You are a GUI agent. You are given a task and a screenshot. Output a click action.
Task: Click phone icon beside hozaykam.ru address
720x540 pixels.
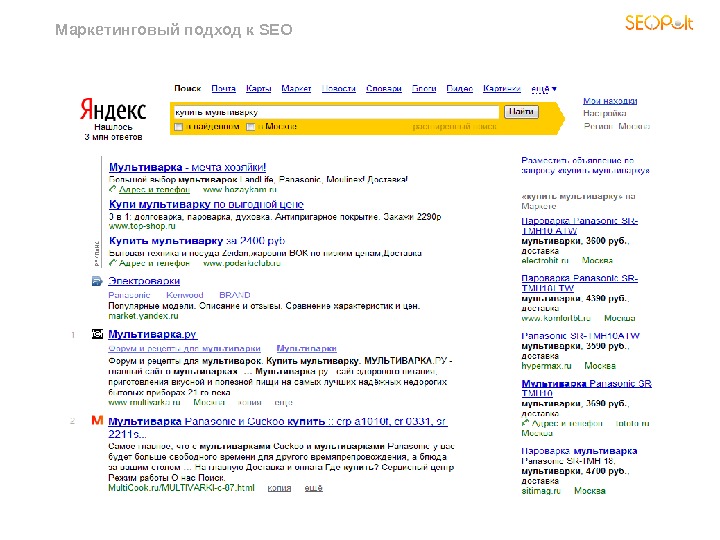pos(112,189)
